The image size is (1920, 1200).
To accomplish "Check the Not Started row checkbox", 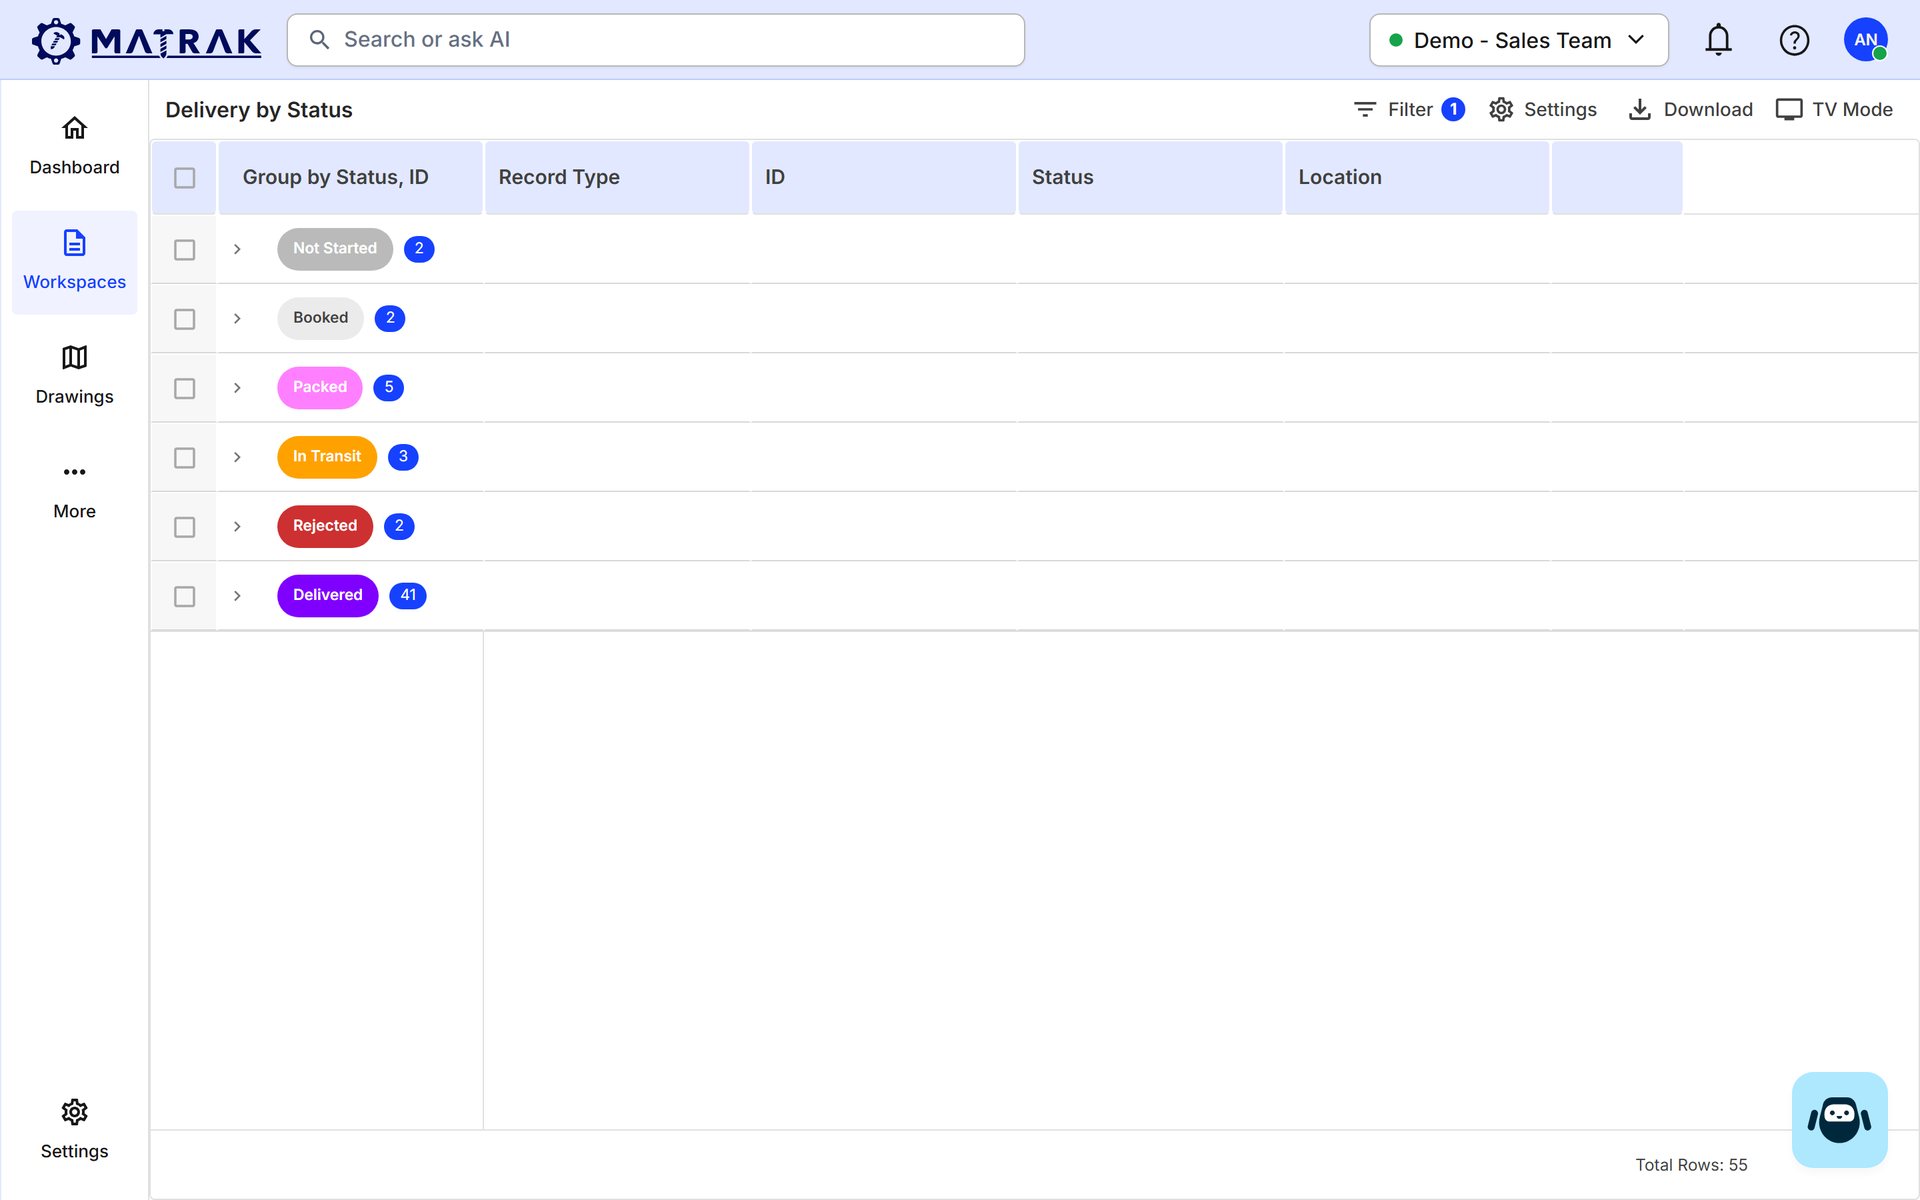I will tap(184, 249).
